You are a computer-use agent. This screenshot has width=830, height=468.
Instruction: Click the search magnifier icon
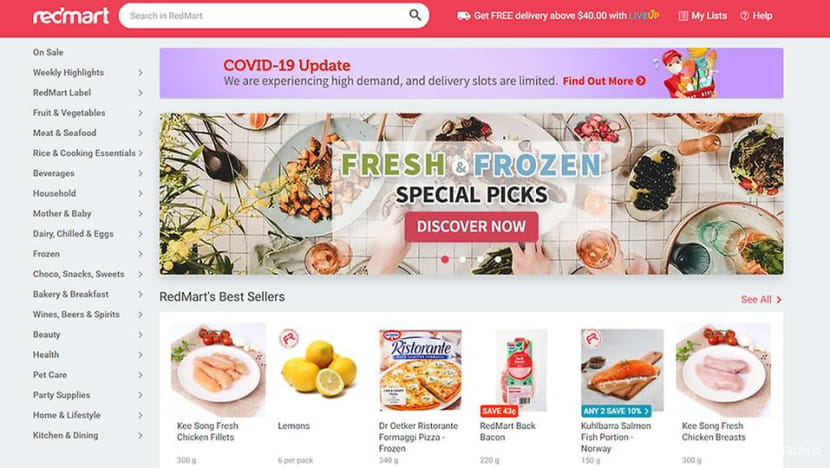415,15
